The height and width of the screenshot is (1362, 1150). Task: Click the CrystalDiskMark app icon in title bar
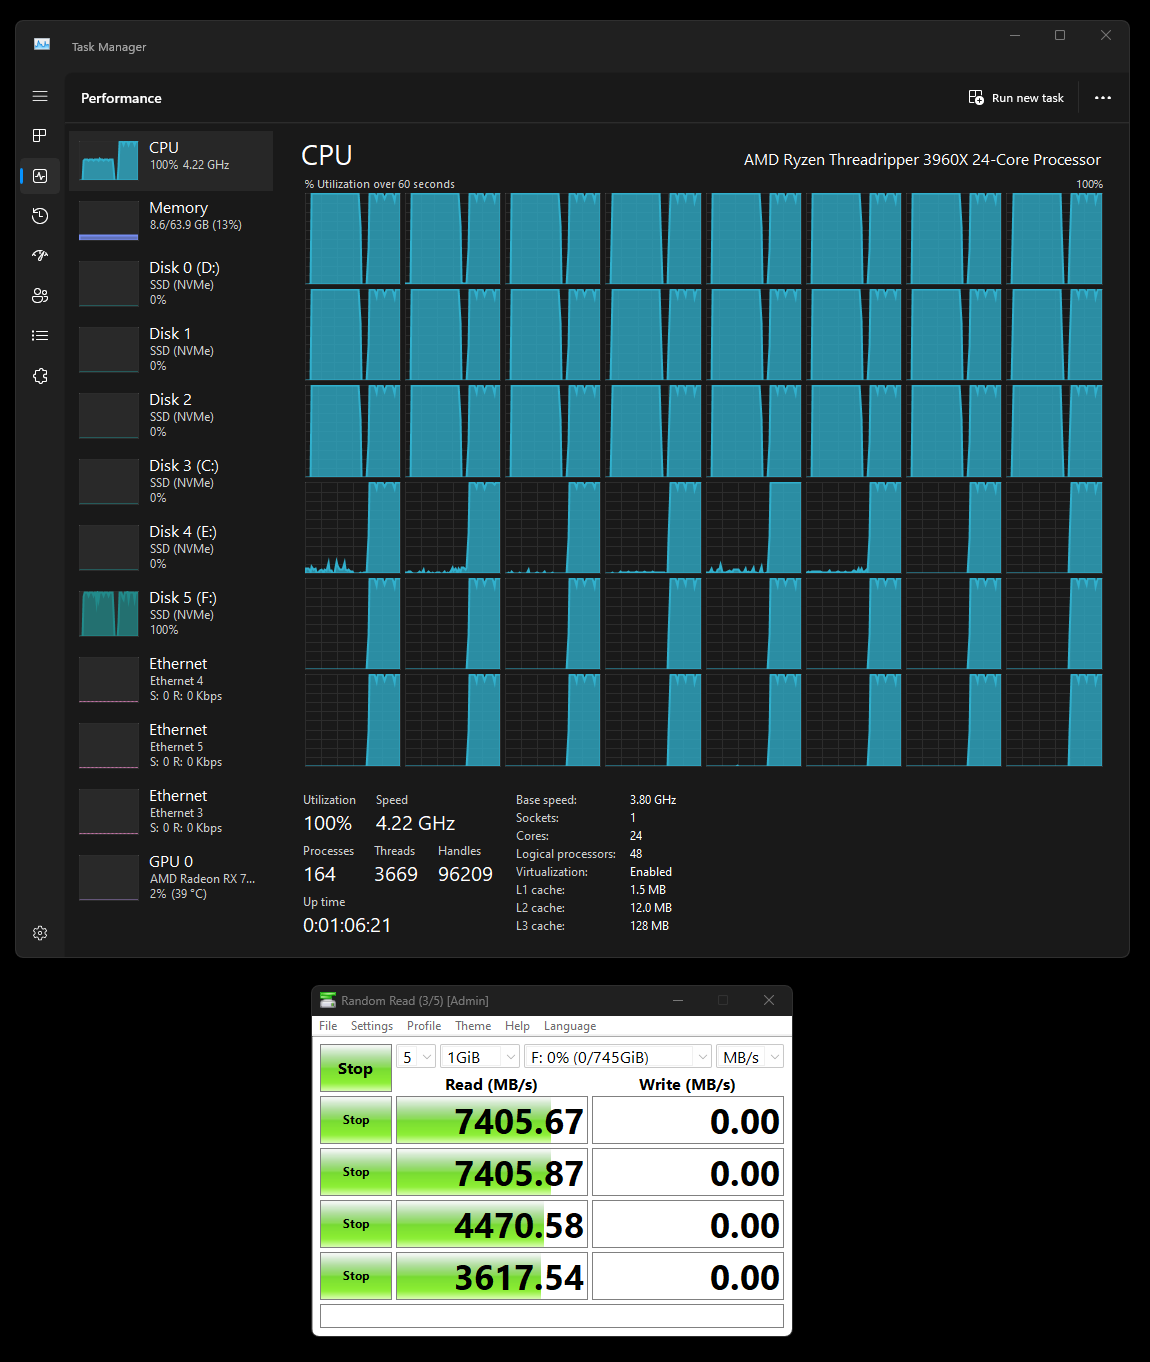328,1000
